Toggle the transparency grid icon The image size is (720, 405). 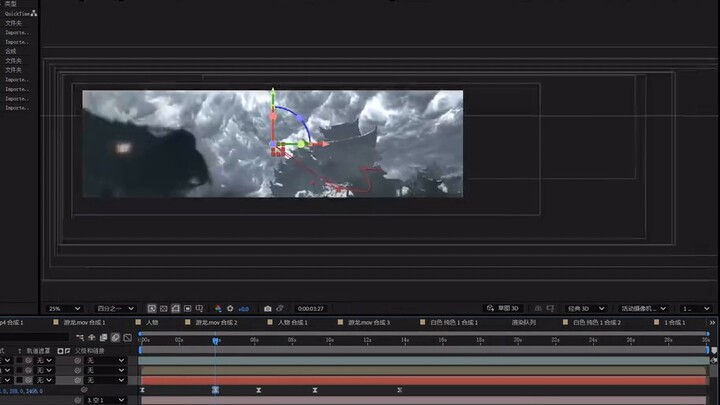tap(175, 309)
